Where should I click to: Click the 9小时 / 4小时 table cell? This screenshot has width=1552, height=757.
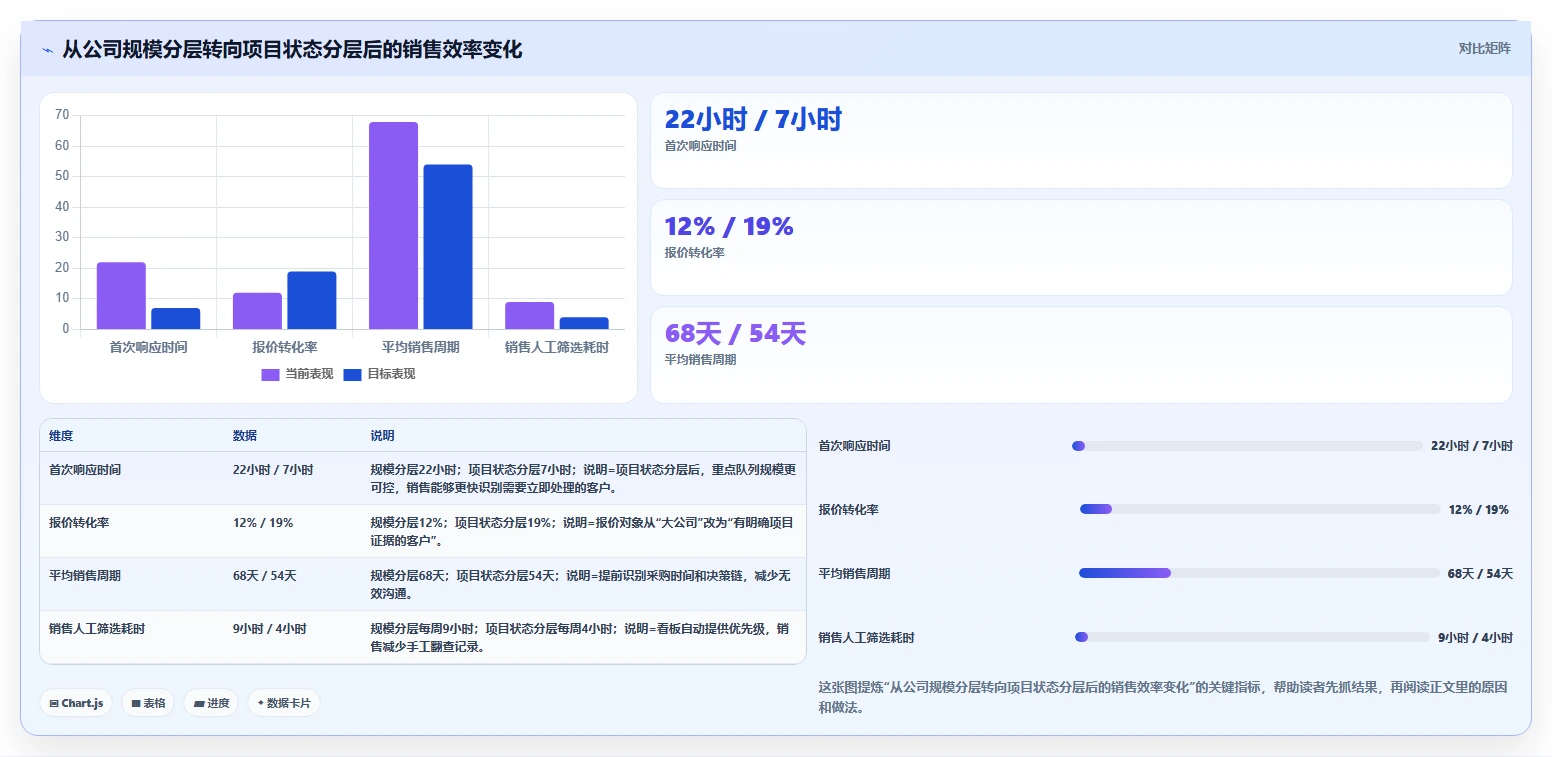pyautogui.click(x=270, y=629)
